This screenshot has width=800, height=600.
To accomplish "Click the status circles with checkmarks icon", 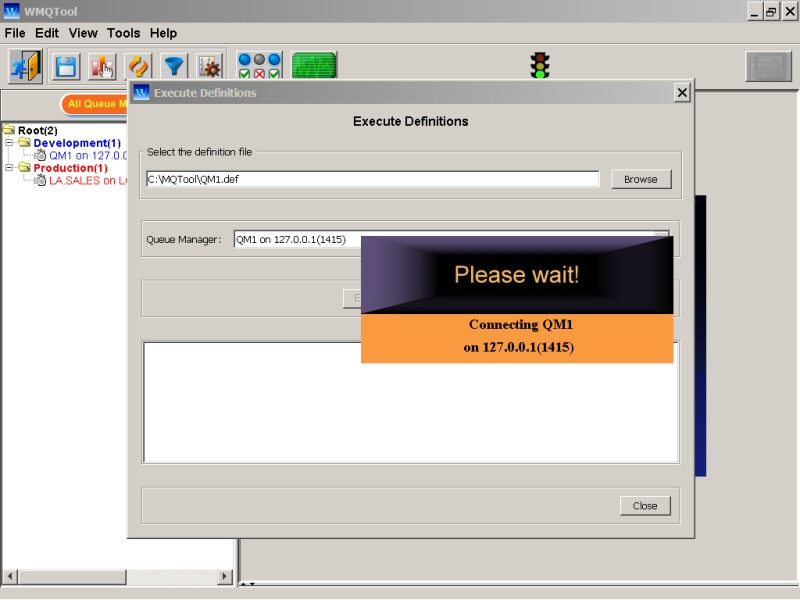I will coord(259,66).
